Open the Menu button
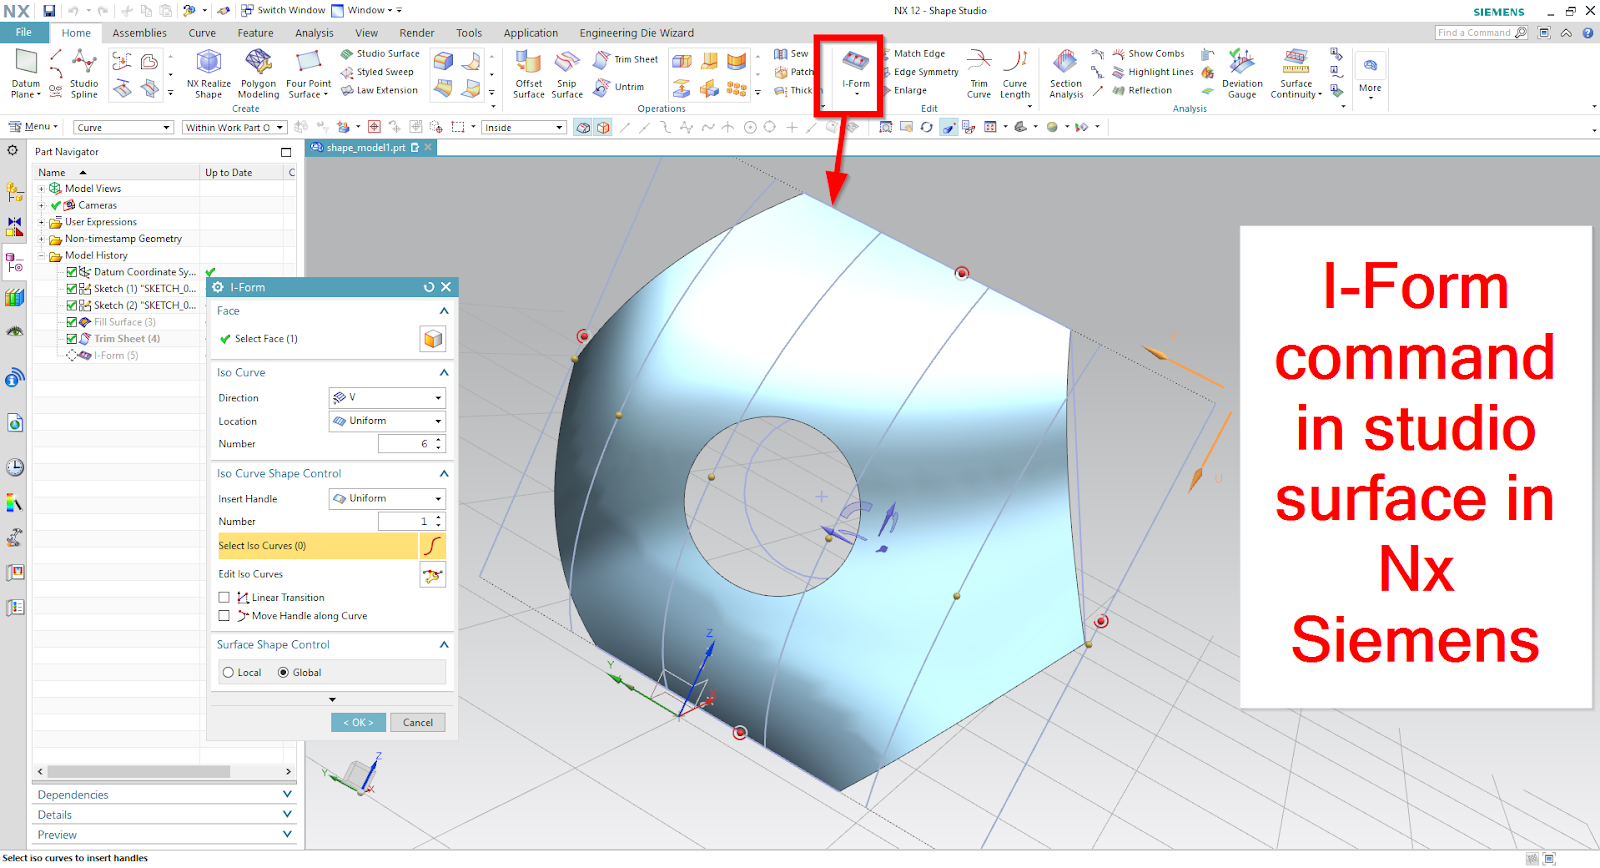This screenshot has height=868, width=1600. pyautogui.click(x=33, y=127)
